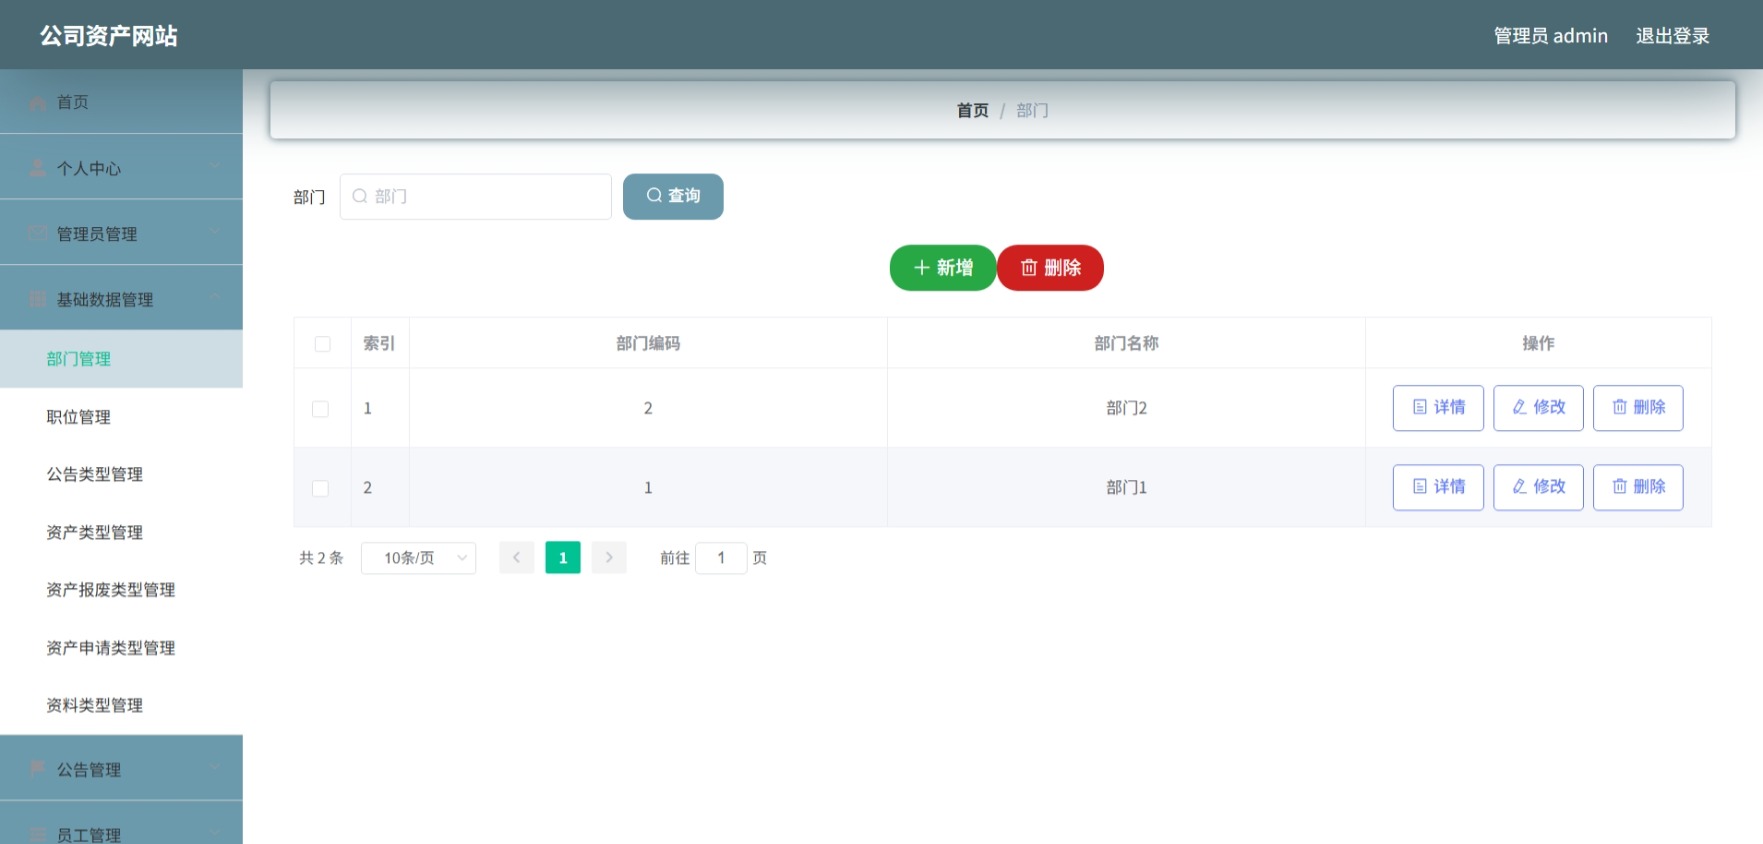Click the trash icon on the red 删除 button

coord(1029,268)
